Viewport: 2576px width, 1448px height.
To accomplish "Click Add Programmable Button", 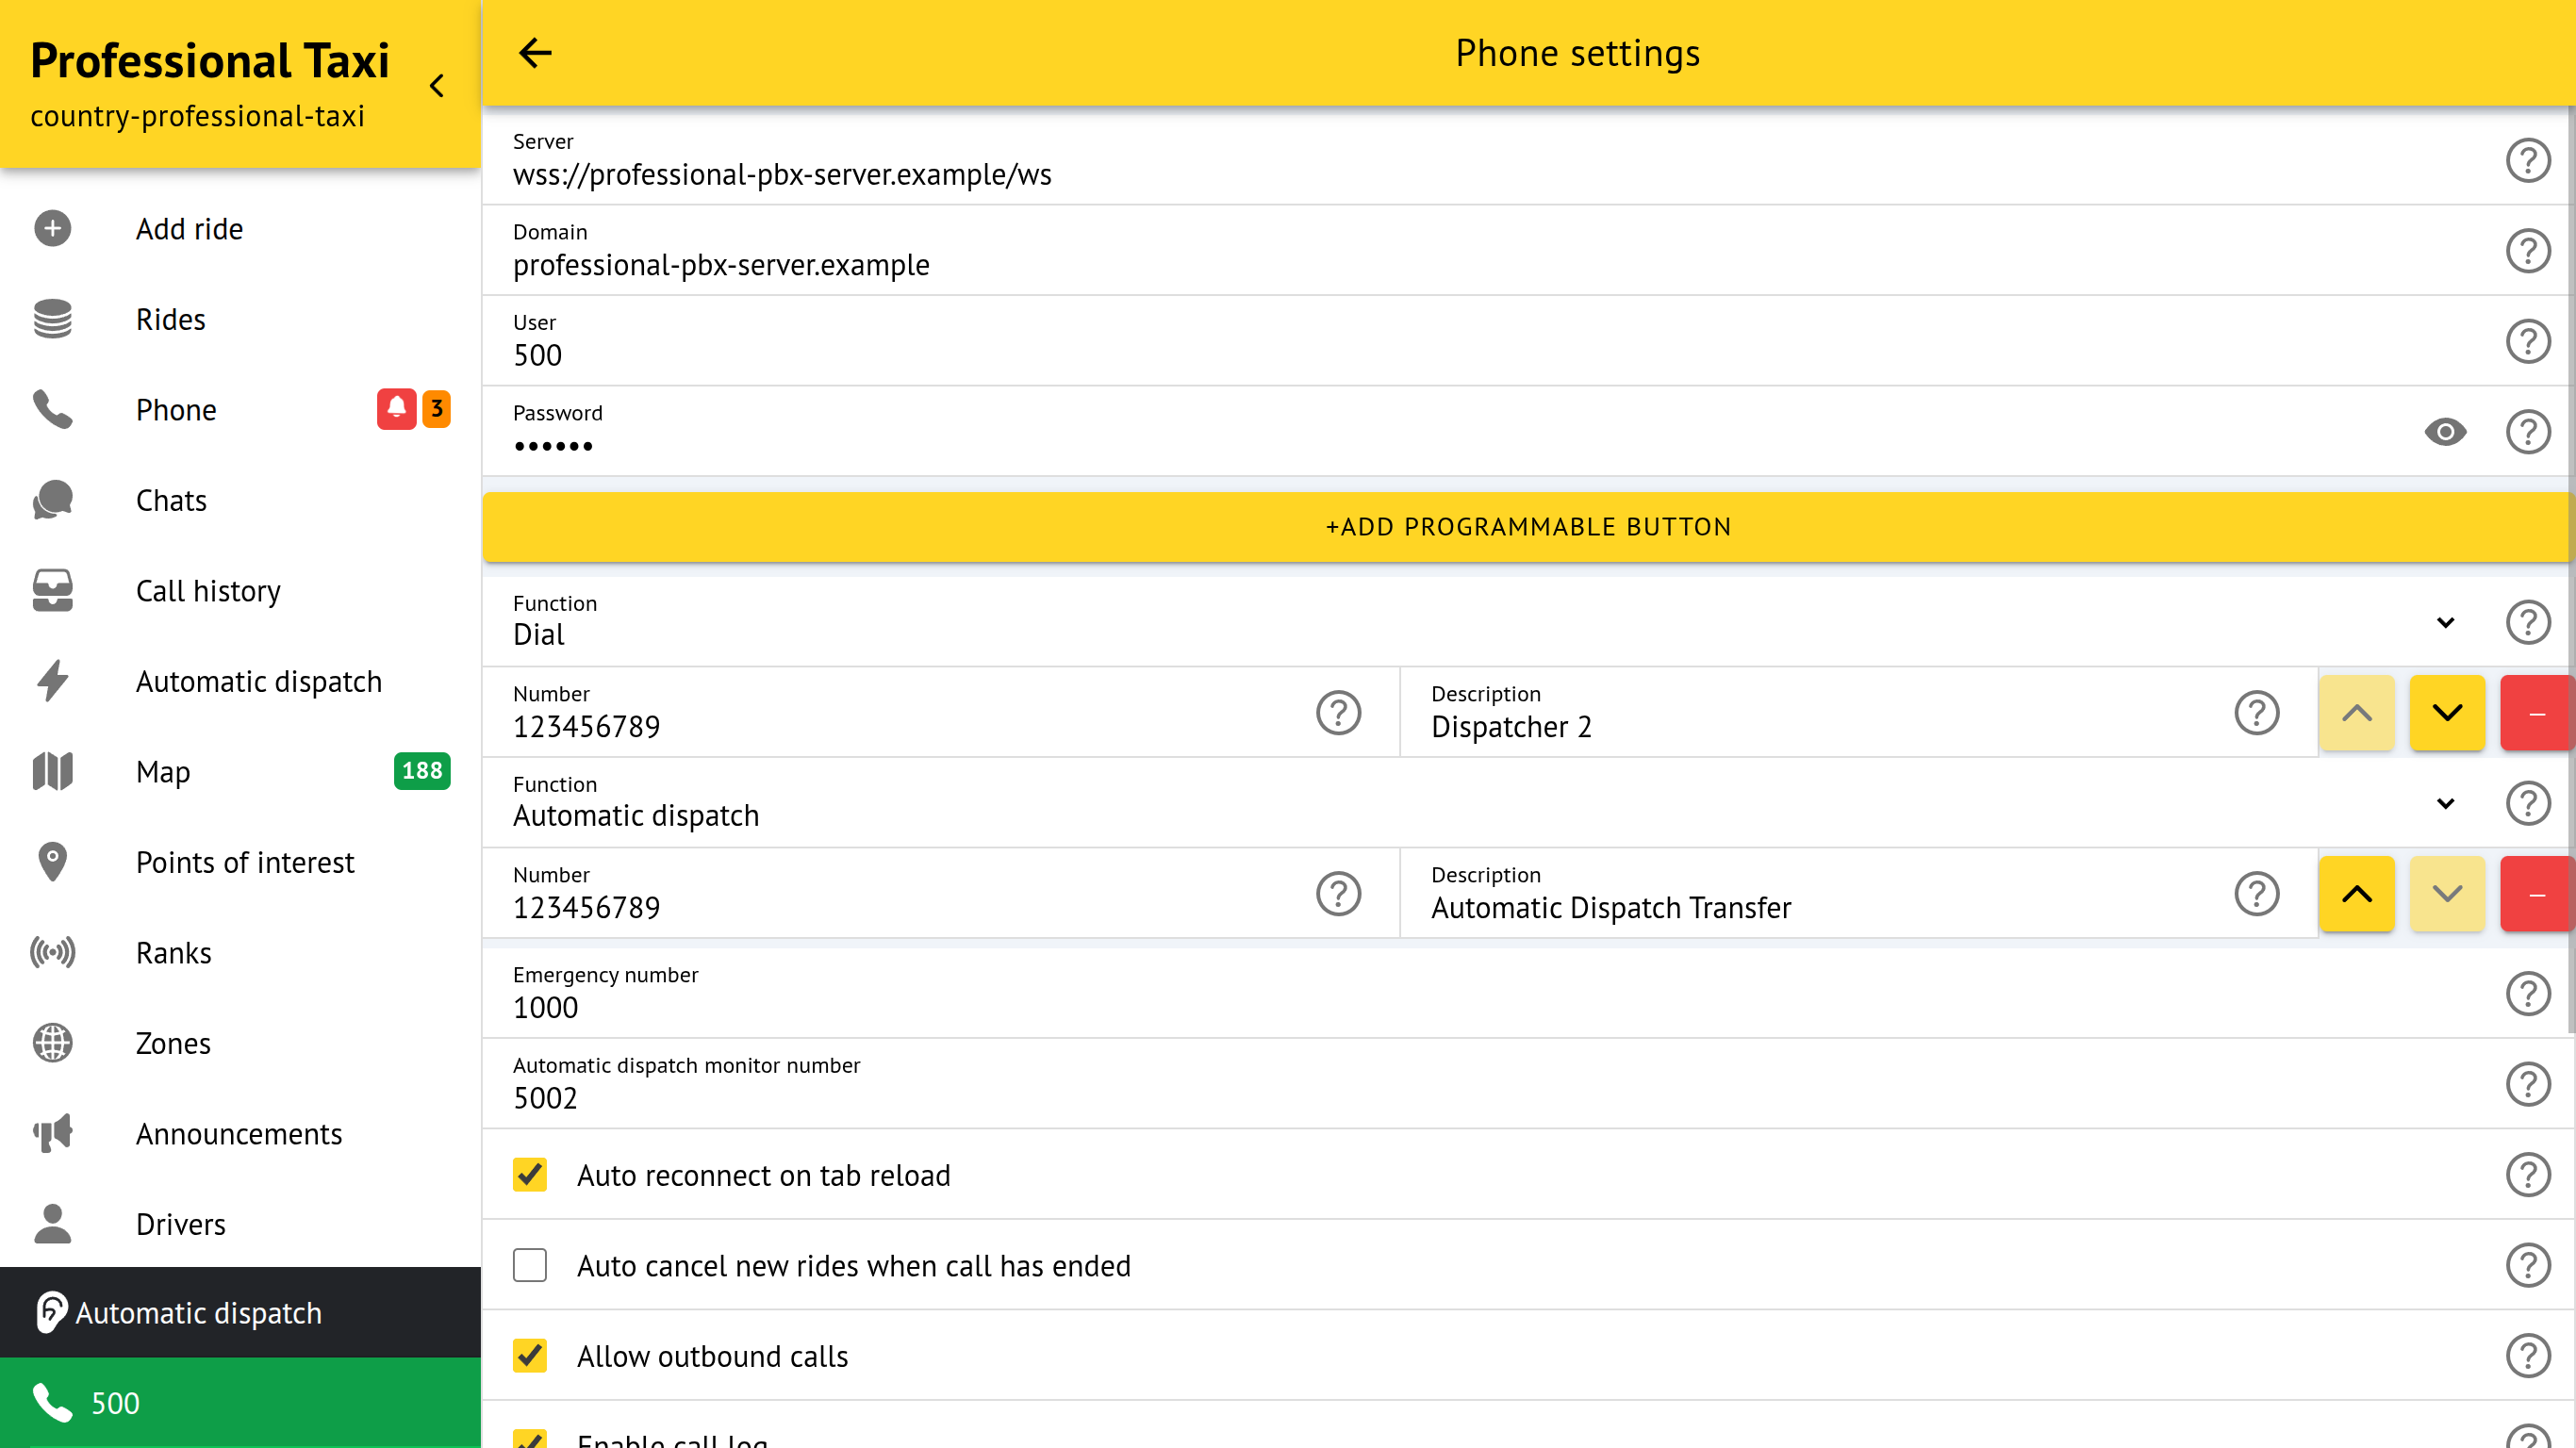I will tap(1527, 527).
